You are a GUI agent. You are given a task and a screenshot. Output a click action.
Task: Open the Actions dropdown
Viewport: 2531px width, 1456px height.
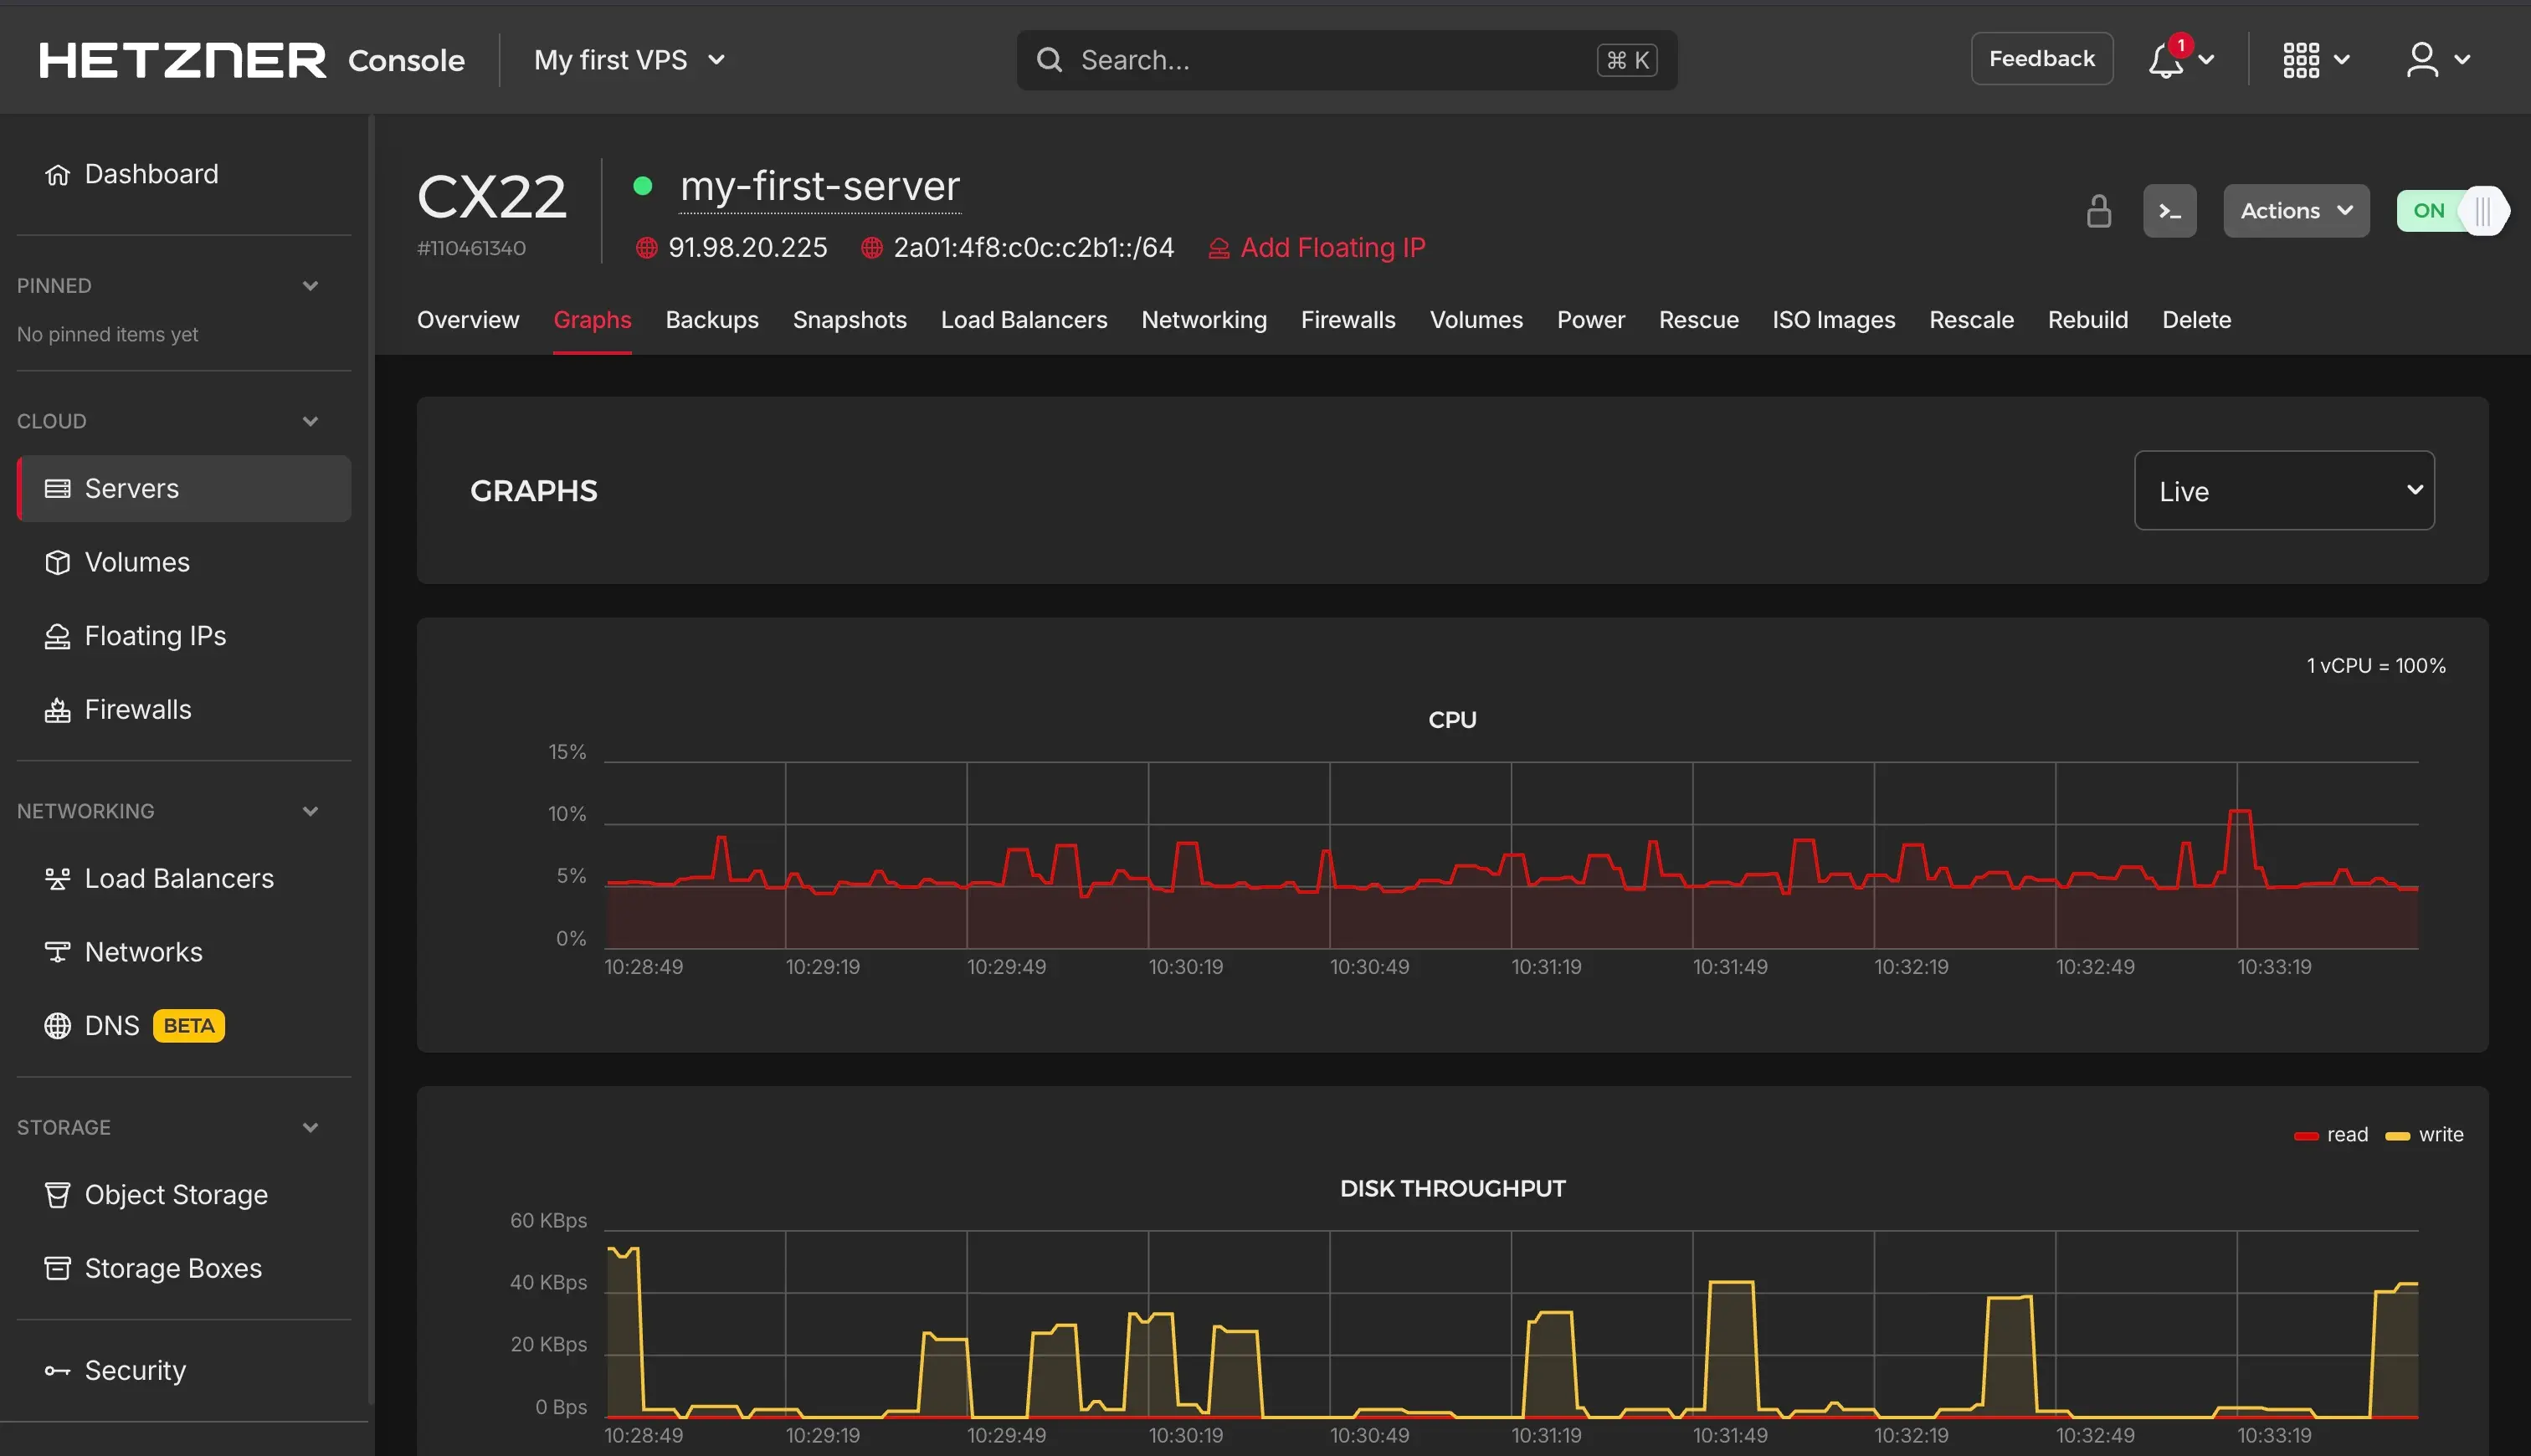pyautogui.click(x=2295, y=210)
